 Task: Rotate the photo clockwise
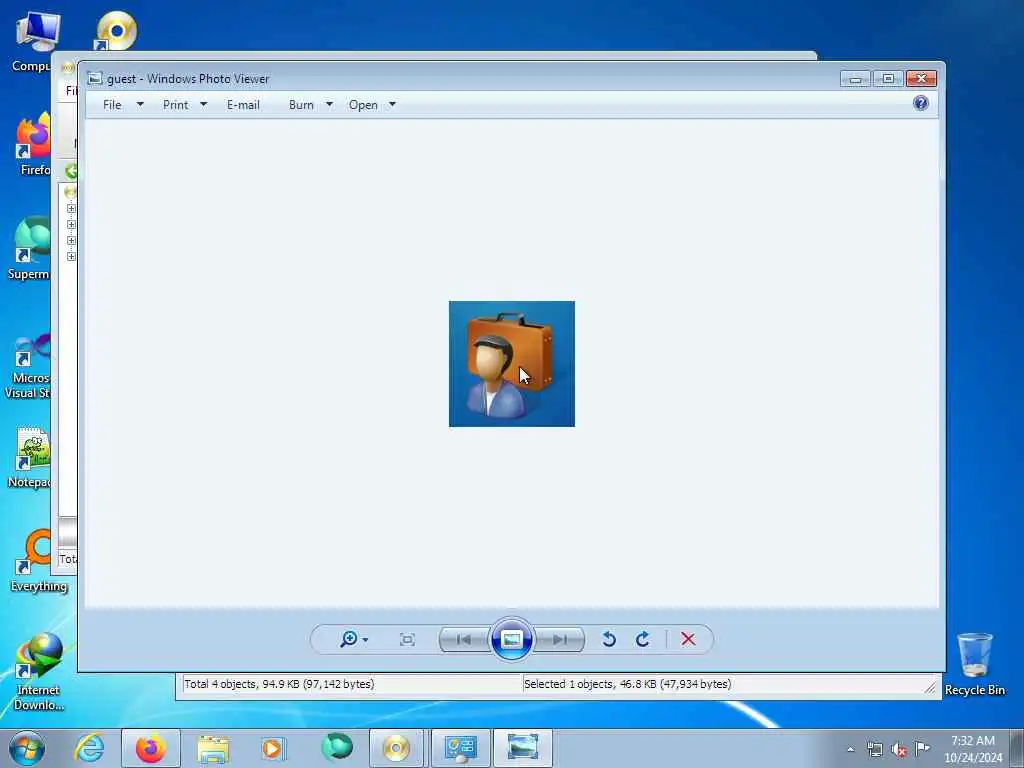pyautogui.click(x=643, y=639)
